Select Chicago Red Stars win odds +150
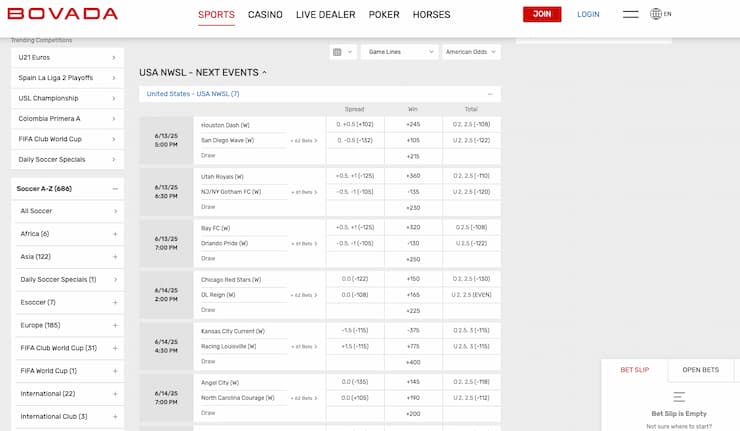 (413, 279)
